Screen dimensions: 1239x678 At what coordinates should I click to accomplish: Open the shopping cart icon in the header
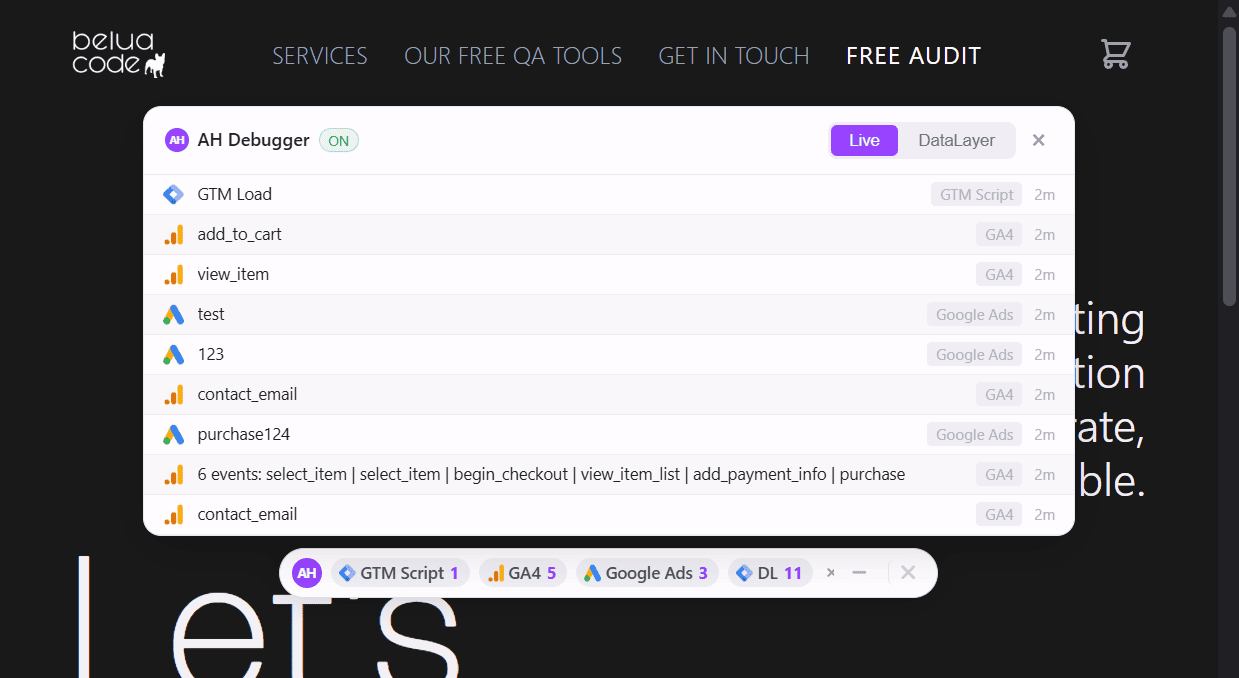pyautogui.click(x=1115, y=55)
